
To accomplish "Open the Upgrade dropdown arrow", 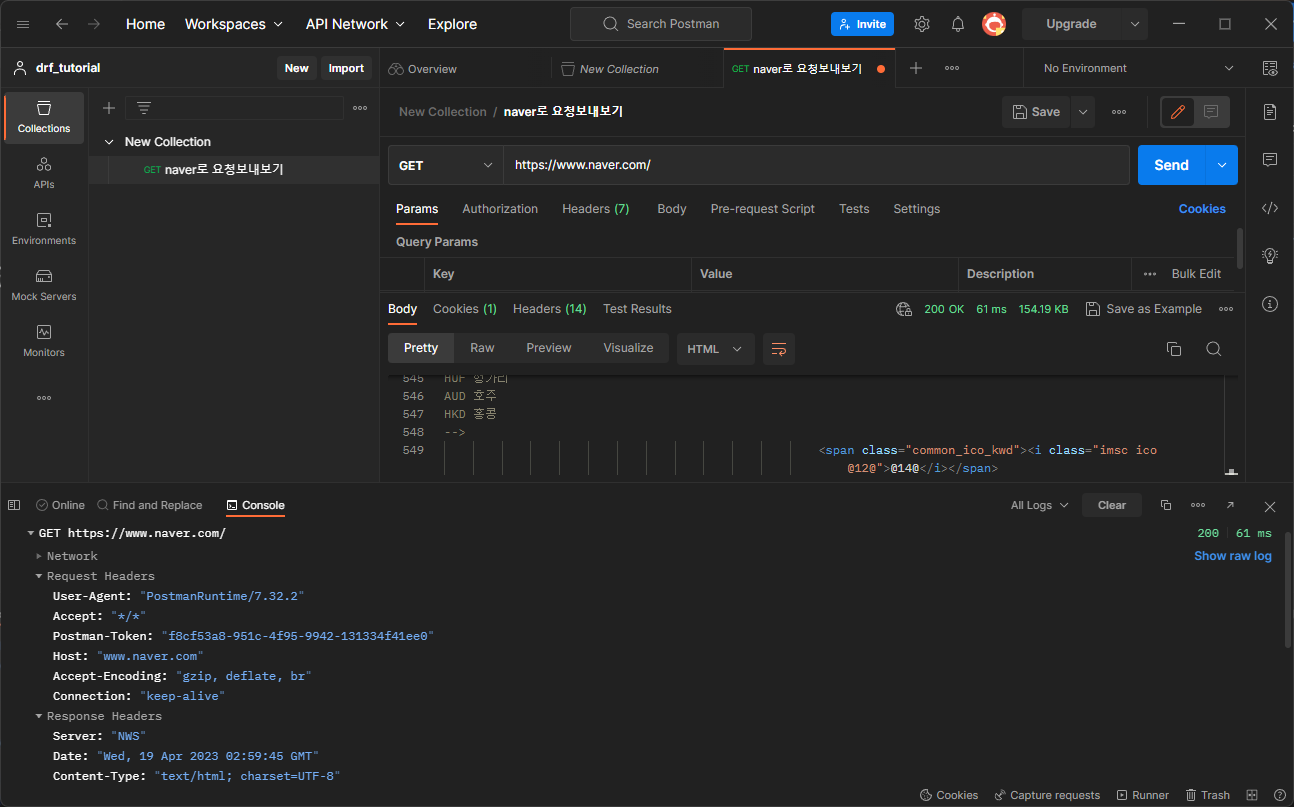I will (x=1134, y=24).
